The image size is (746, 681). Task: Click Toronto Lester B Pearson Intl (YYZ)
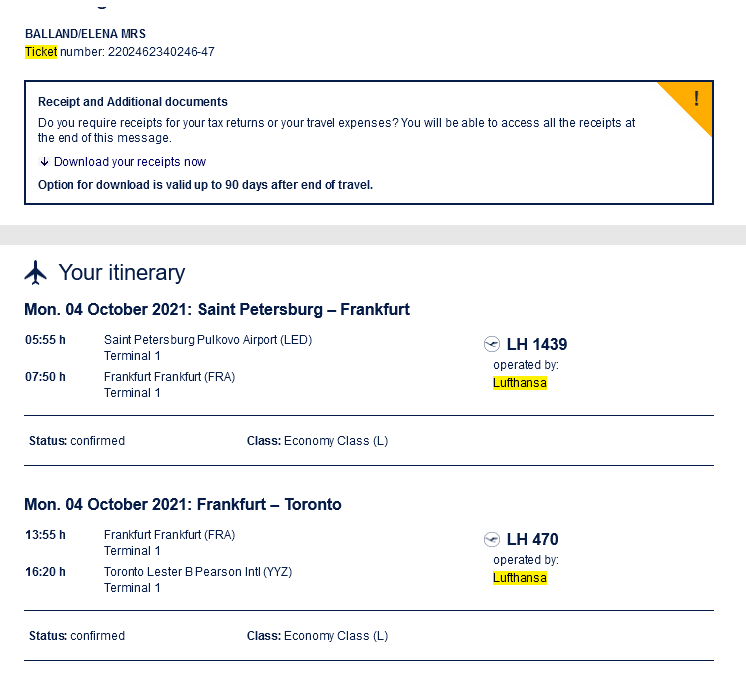click(198, 572)
